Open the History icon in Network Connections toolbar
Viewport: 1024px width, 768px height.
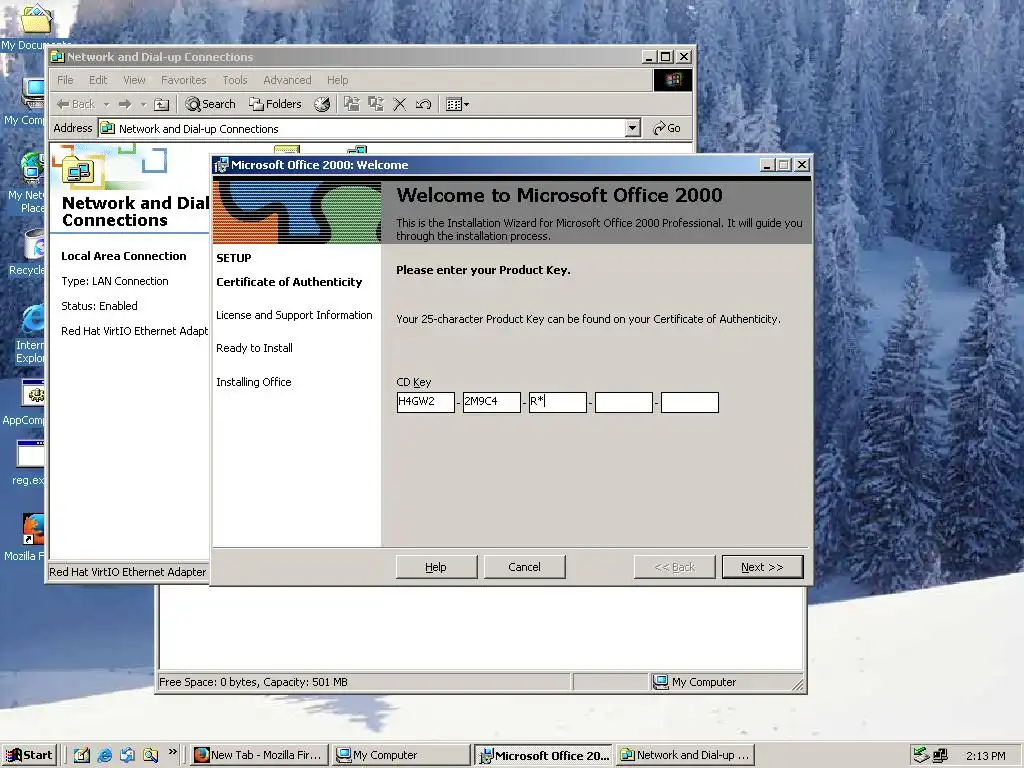tap(322, 104)
